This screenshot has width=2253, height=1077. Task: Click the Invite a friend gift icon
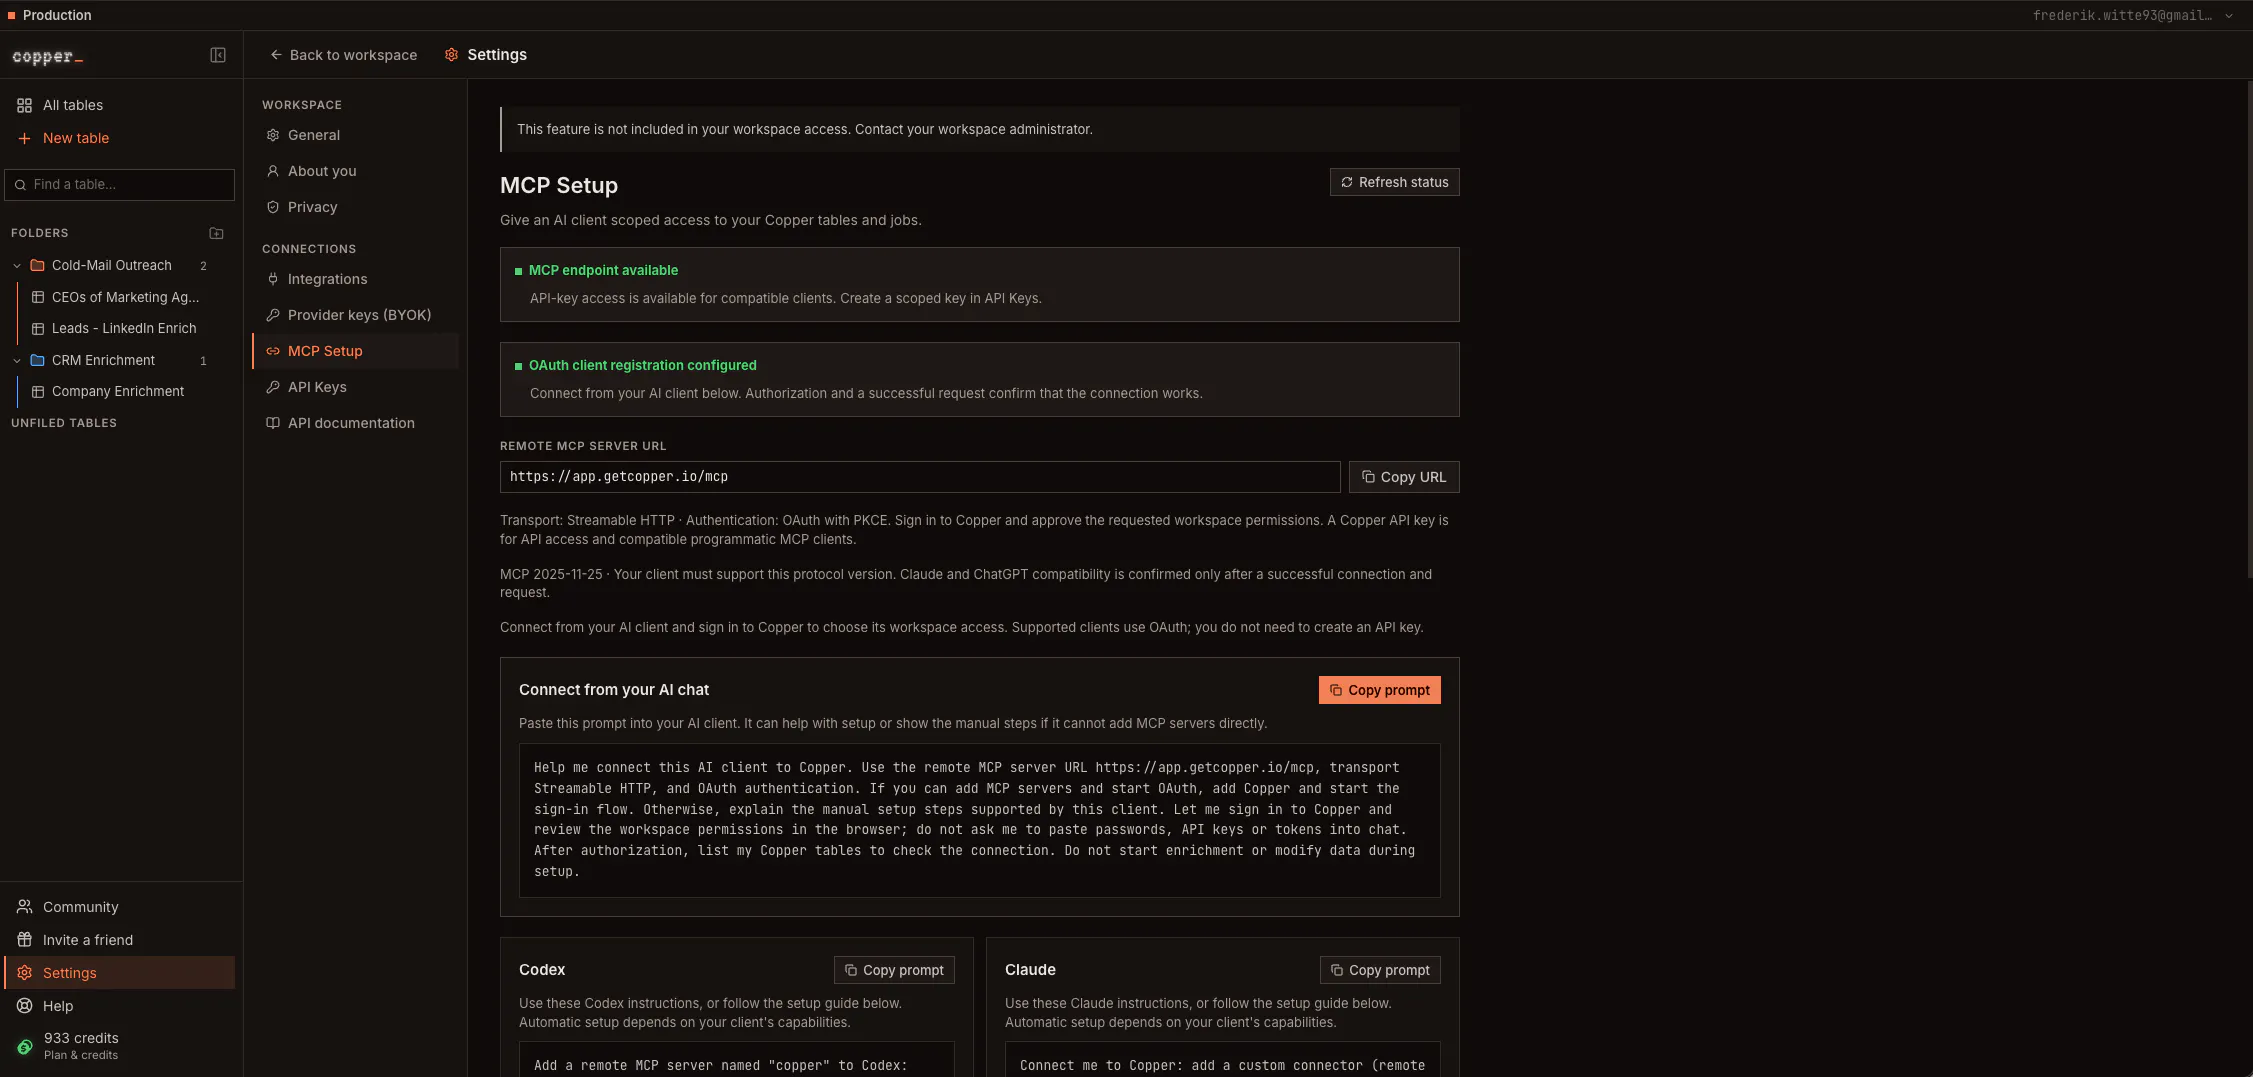pos(25,940)
